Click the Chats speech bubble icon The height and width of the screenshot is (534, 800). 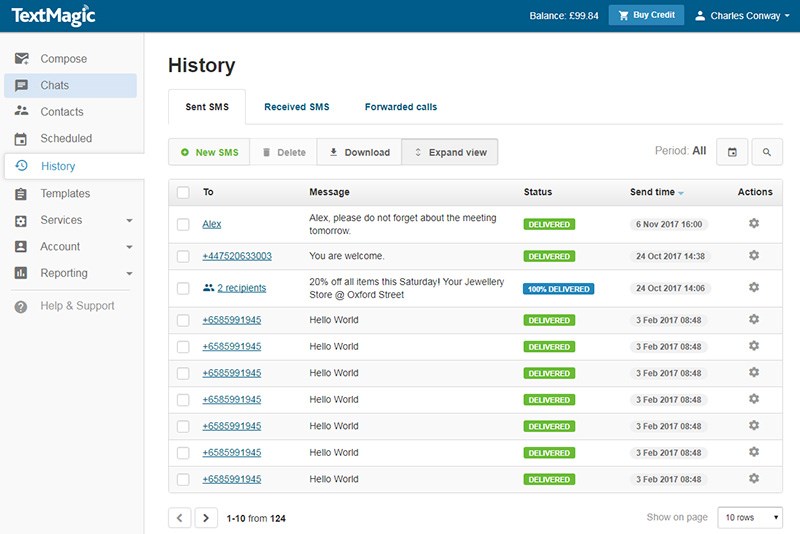tap(21, 85)
